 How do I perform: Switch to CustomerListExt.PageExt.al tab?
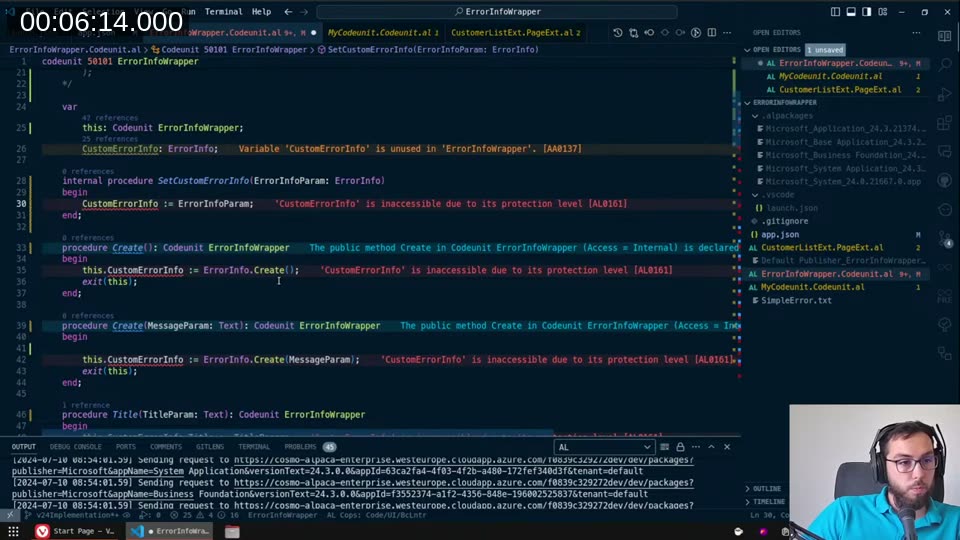click(x=515, y=32)
